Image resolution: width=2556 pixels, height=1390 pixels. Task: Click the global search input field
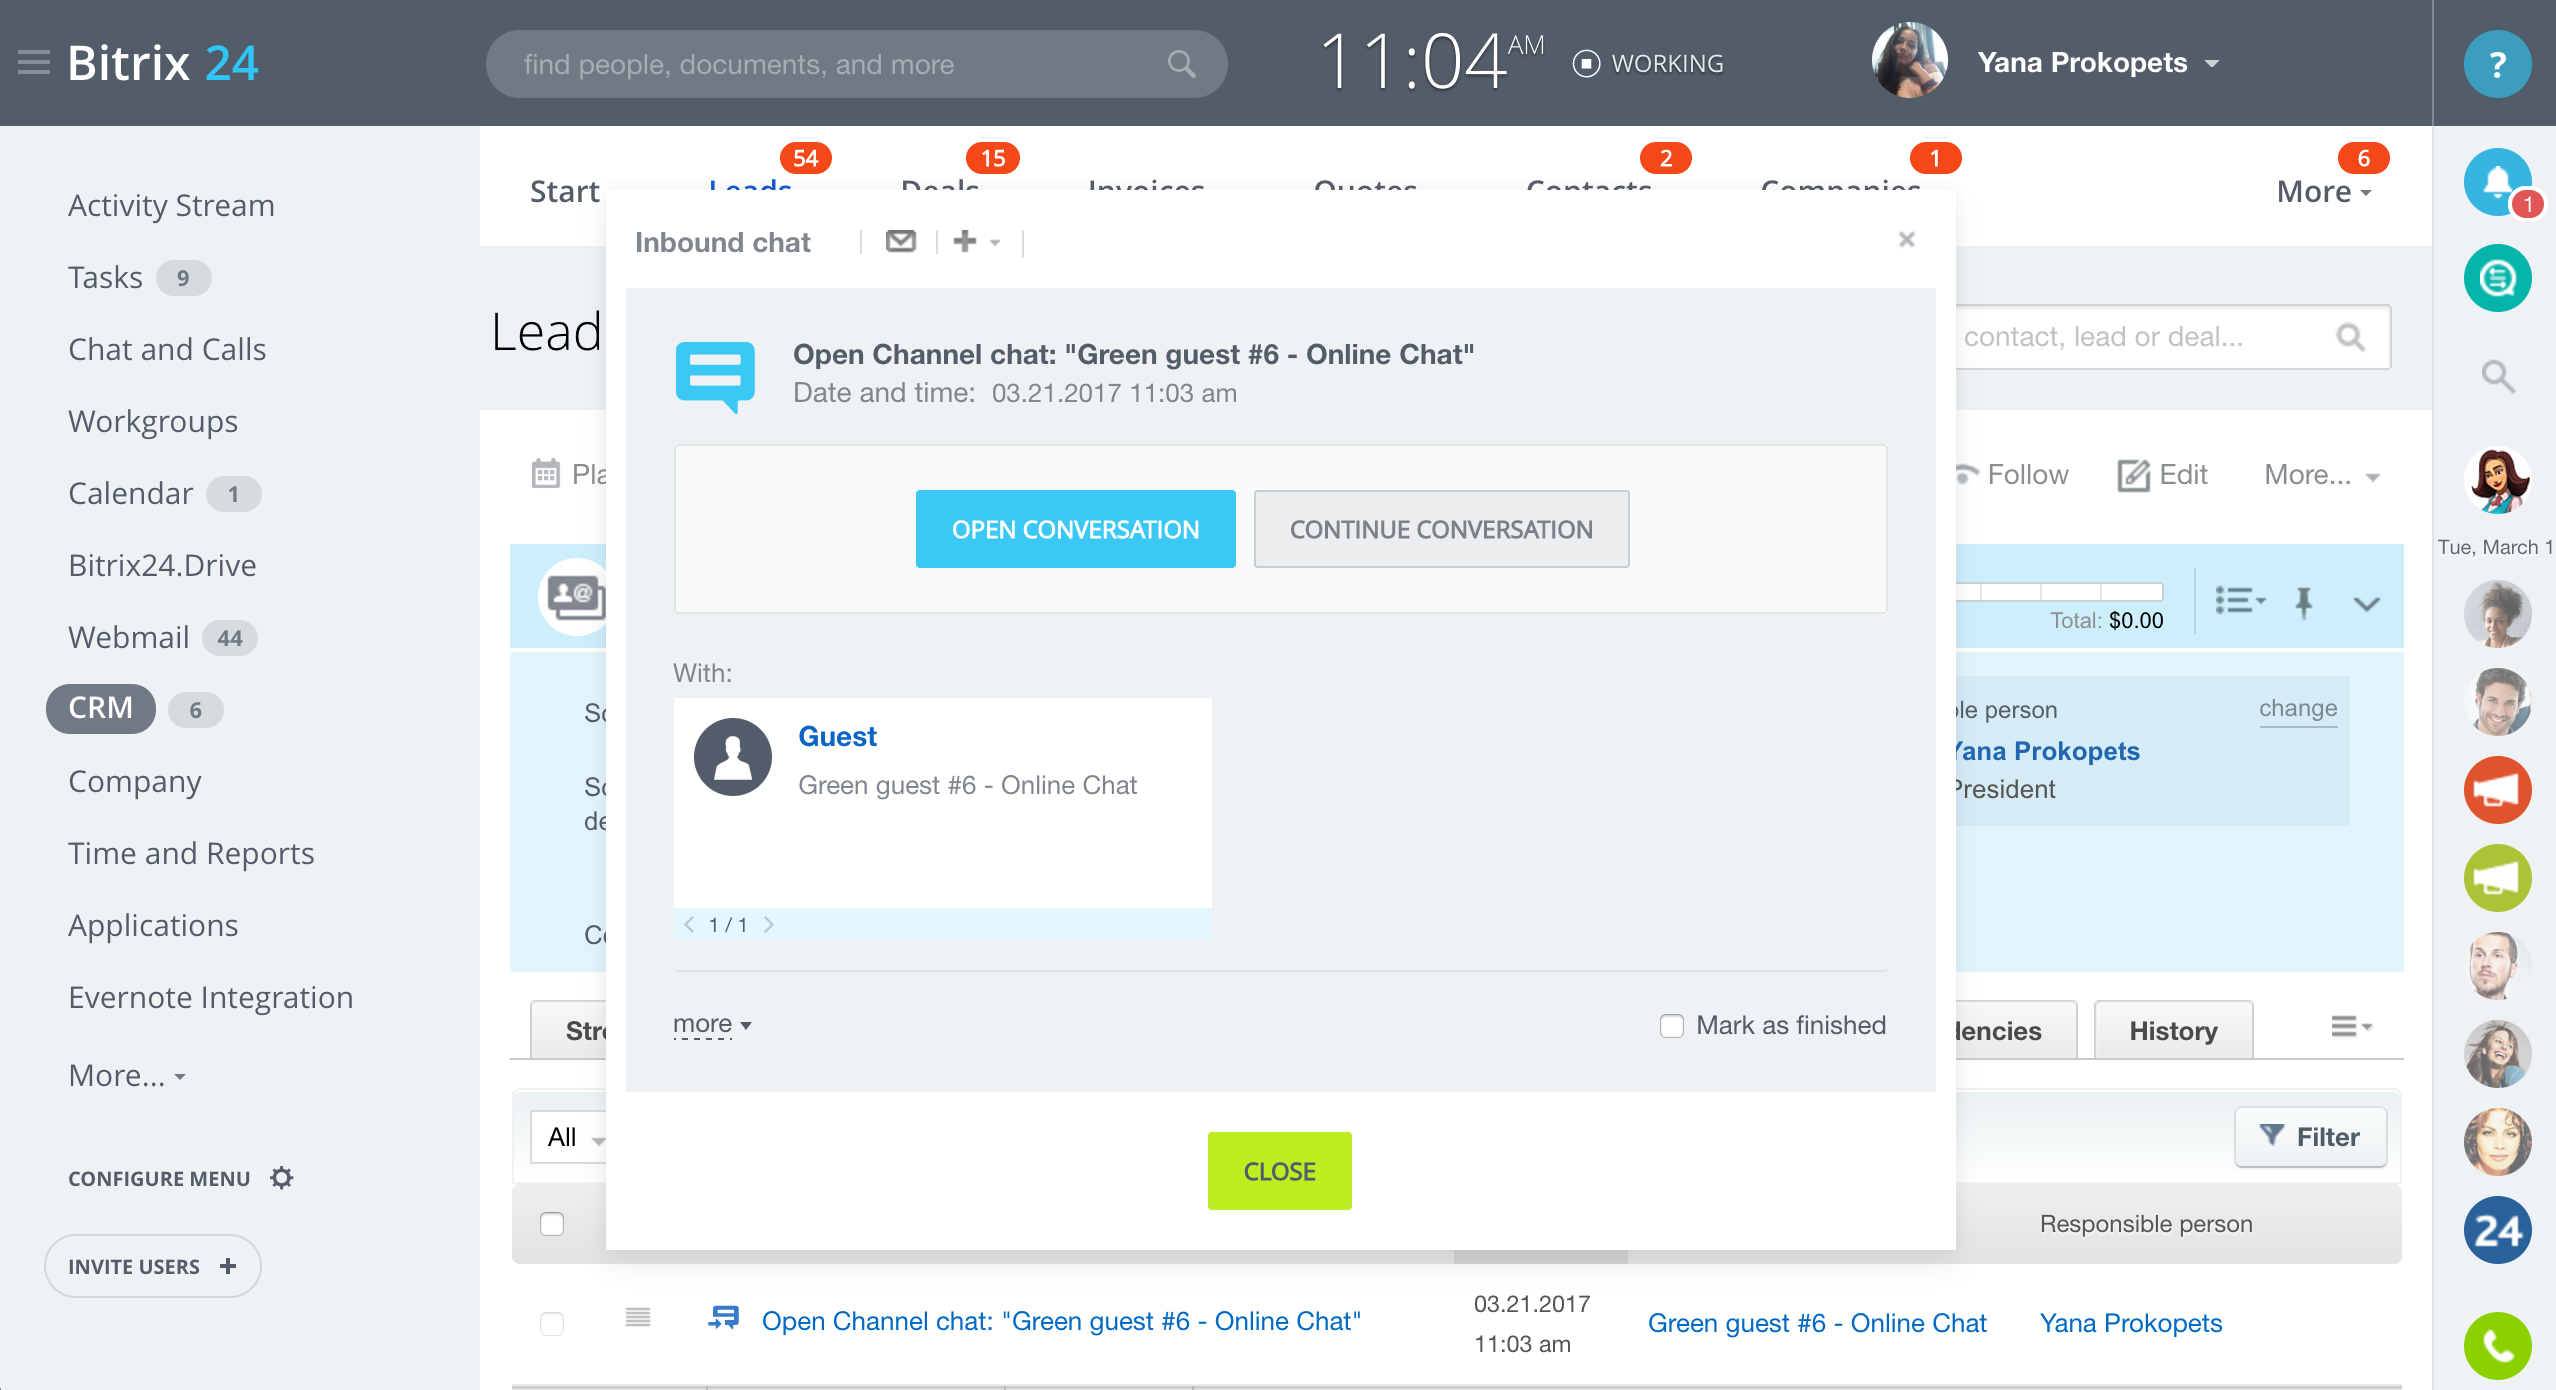click(838, 64)
